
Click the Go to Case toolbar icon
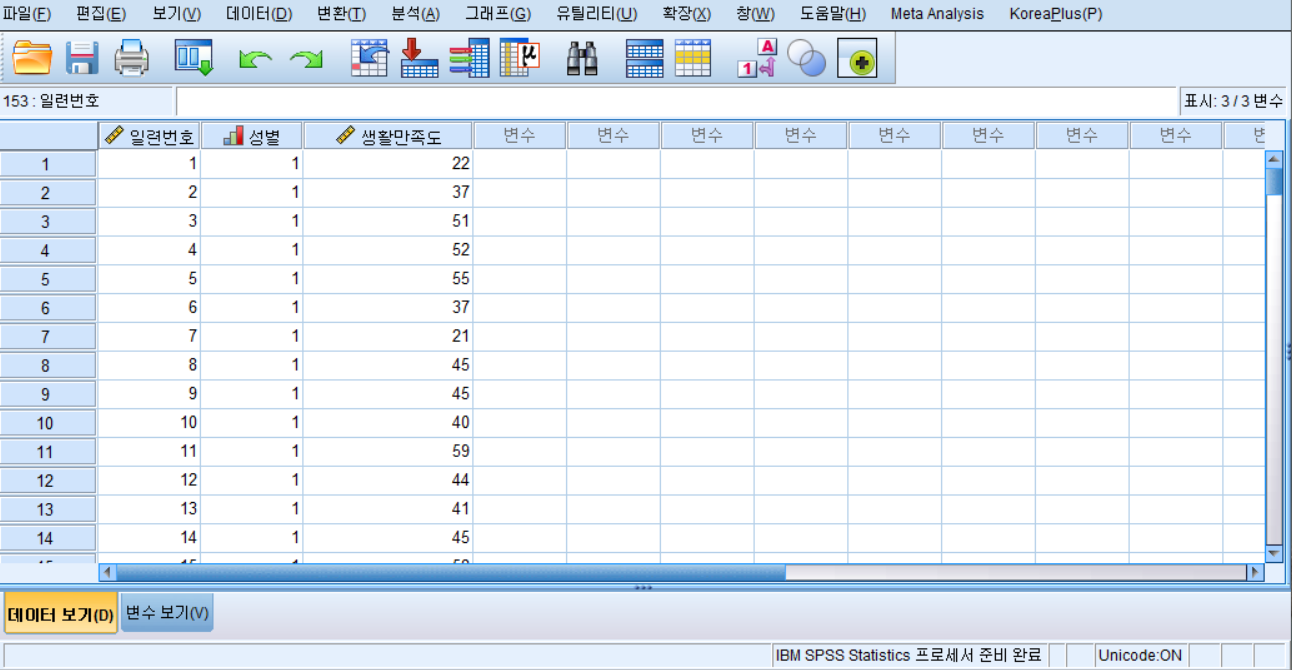370,58
